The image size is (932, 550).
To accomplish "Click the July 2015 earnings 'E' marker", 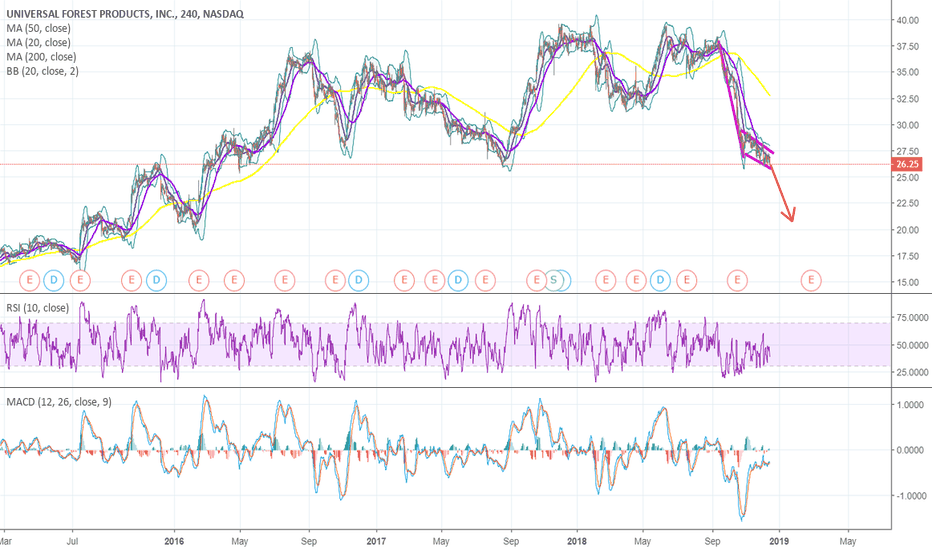I will click(x=80, y=279).
